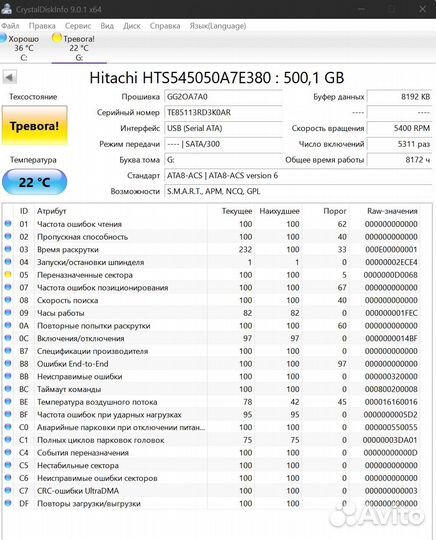436x540 pixels.
Task: Click the CrystalDiskInfo app icon in title bar
Action: point(6,9)
